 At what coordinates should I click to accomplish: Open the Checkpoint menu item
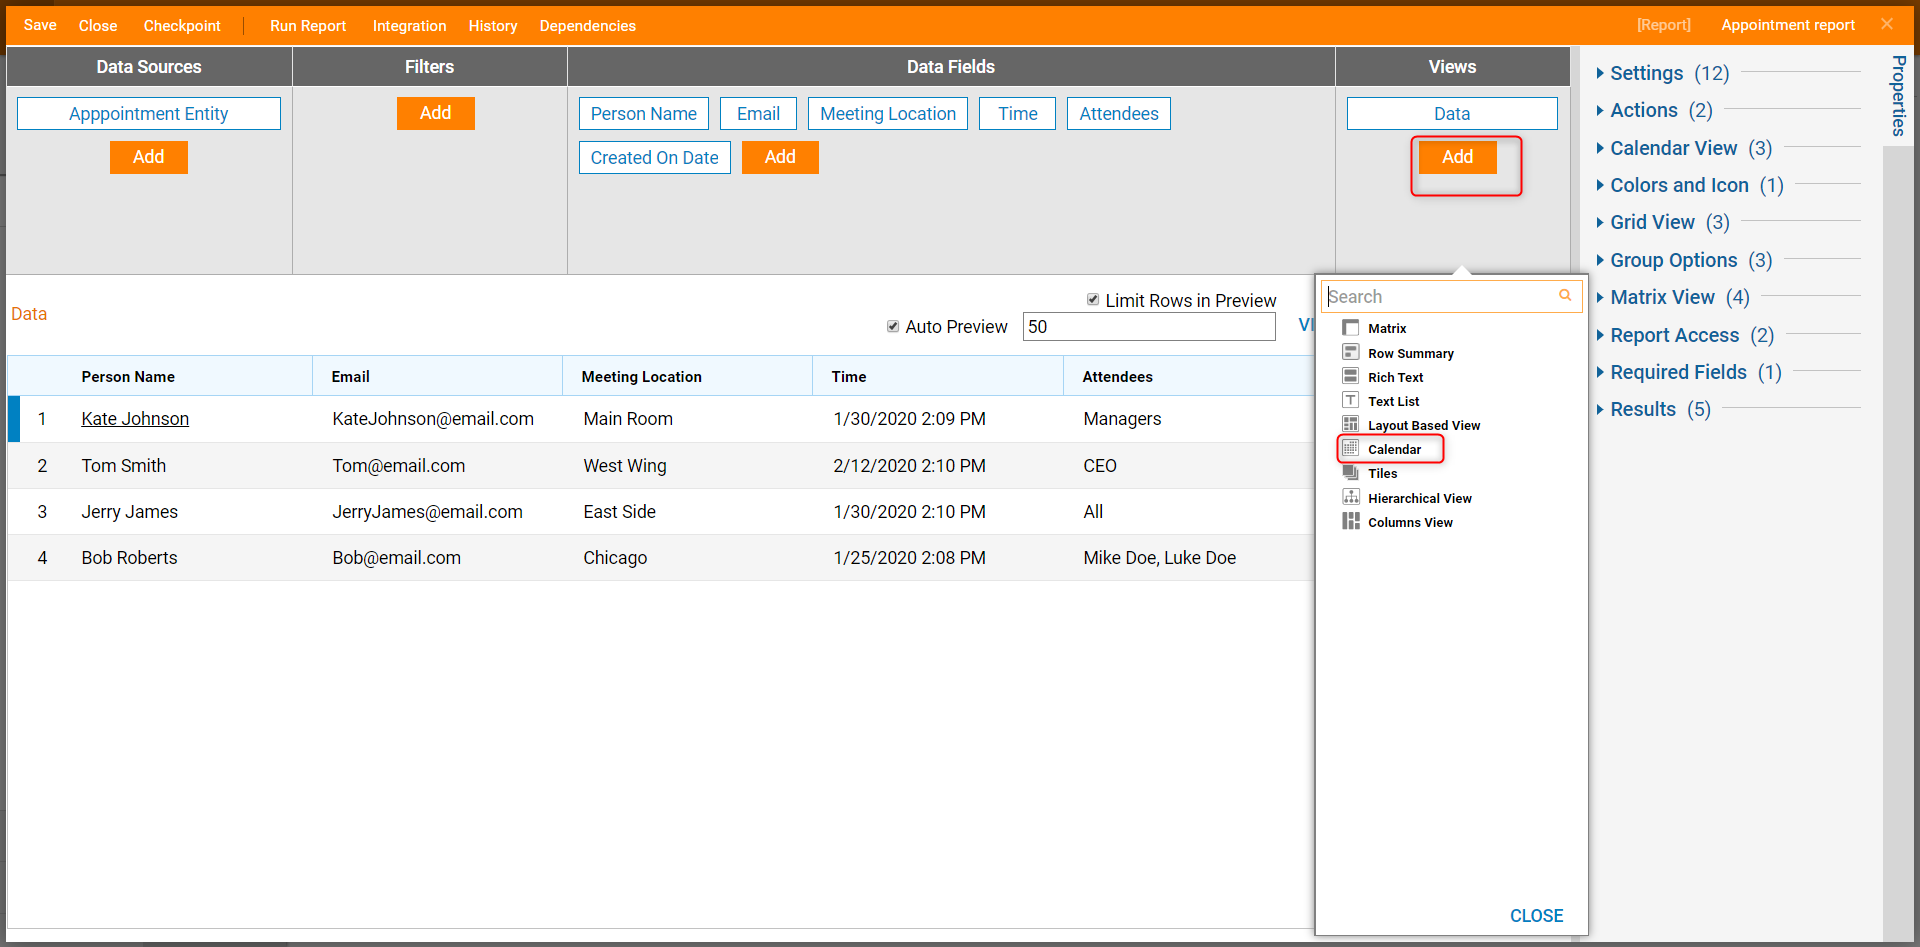[182, 25]
